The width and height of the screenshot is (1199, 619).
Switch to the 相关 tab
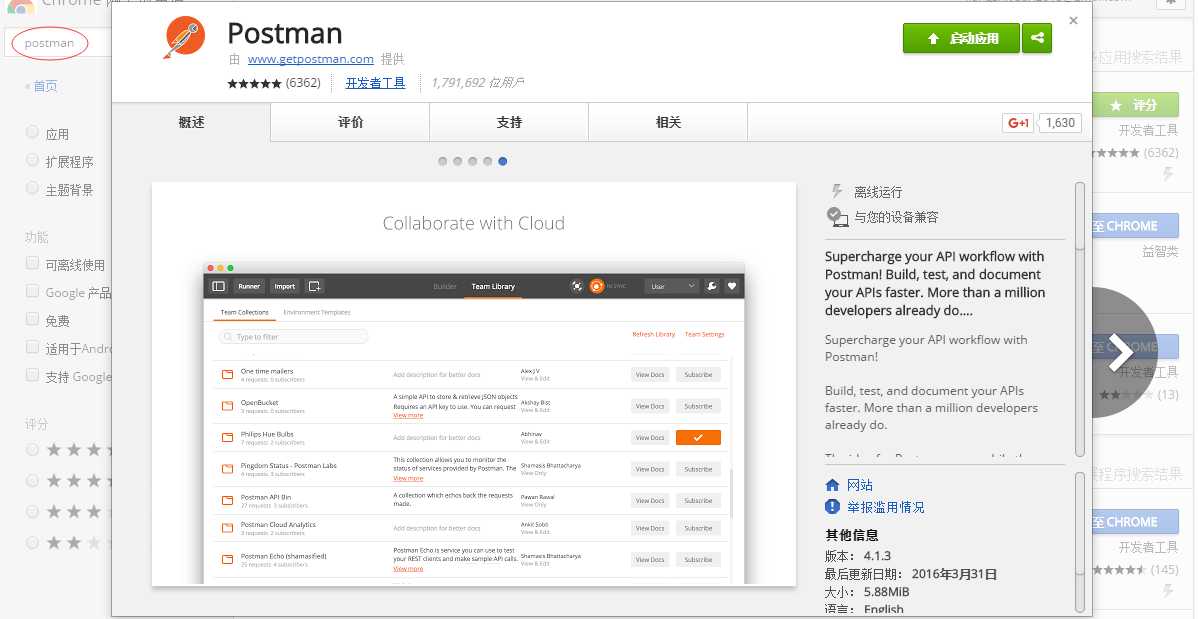click(668, 122)
